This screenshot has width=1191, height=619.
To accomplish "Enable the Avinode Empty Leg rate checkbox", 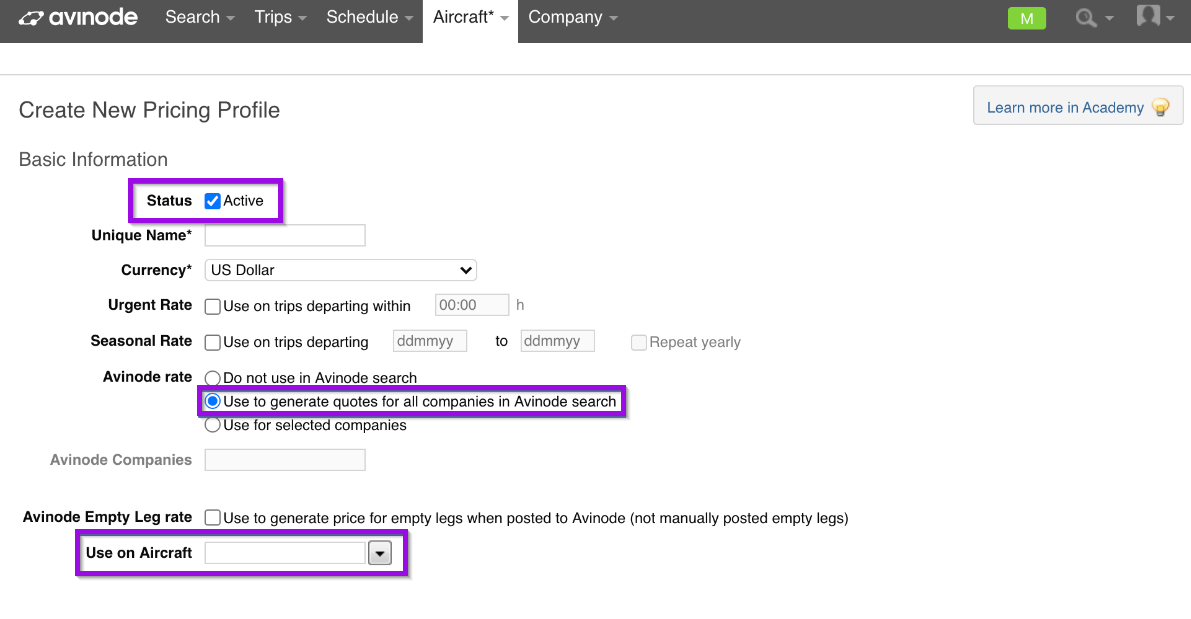I will [x=212, y=517].
